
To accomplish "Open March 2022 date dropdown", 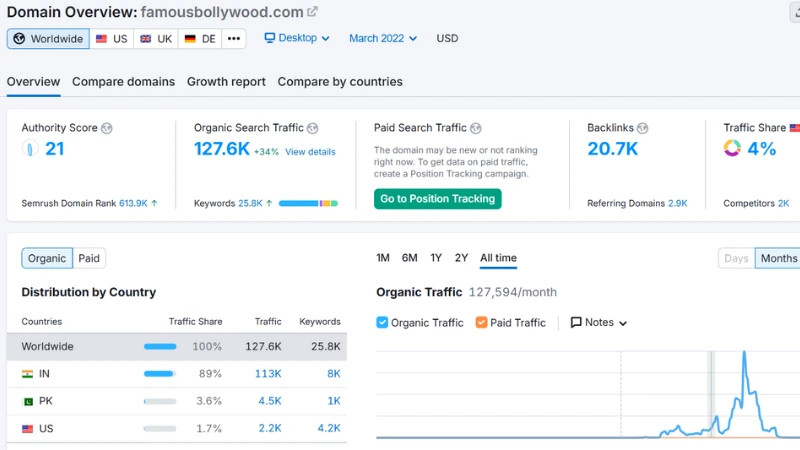I will tap(383, 38).
